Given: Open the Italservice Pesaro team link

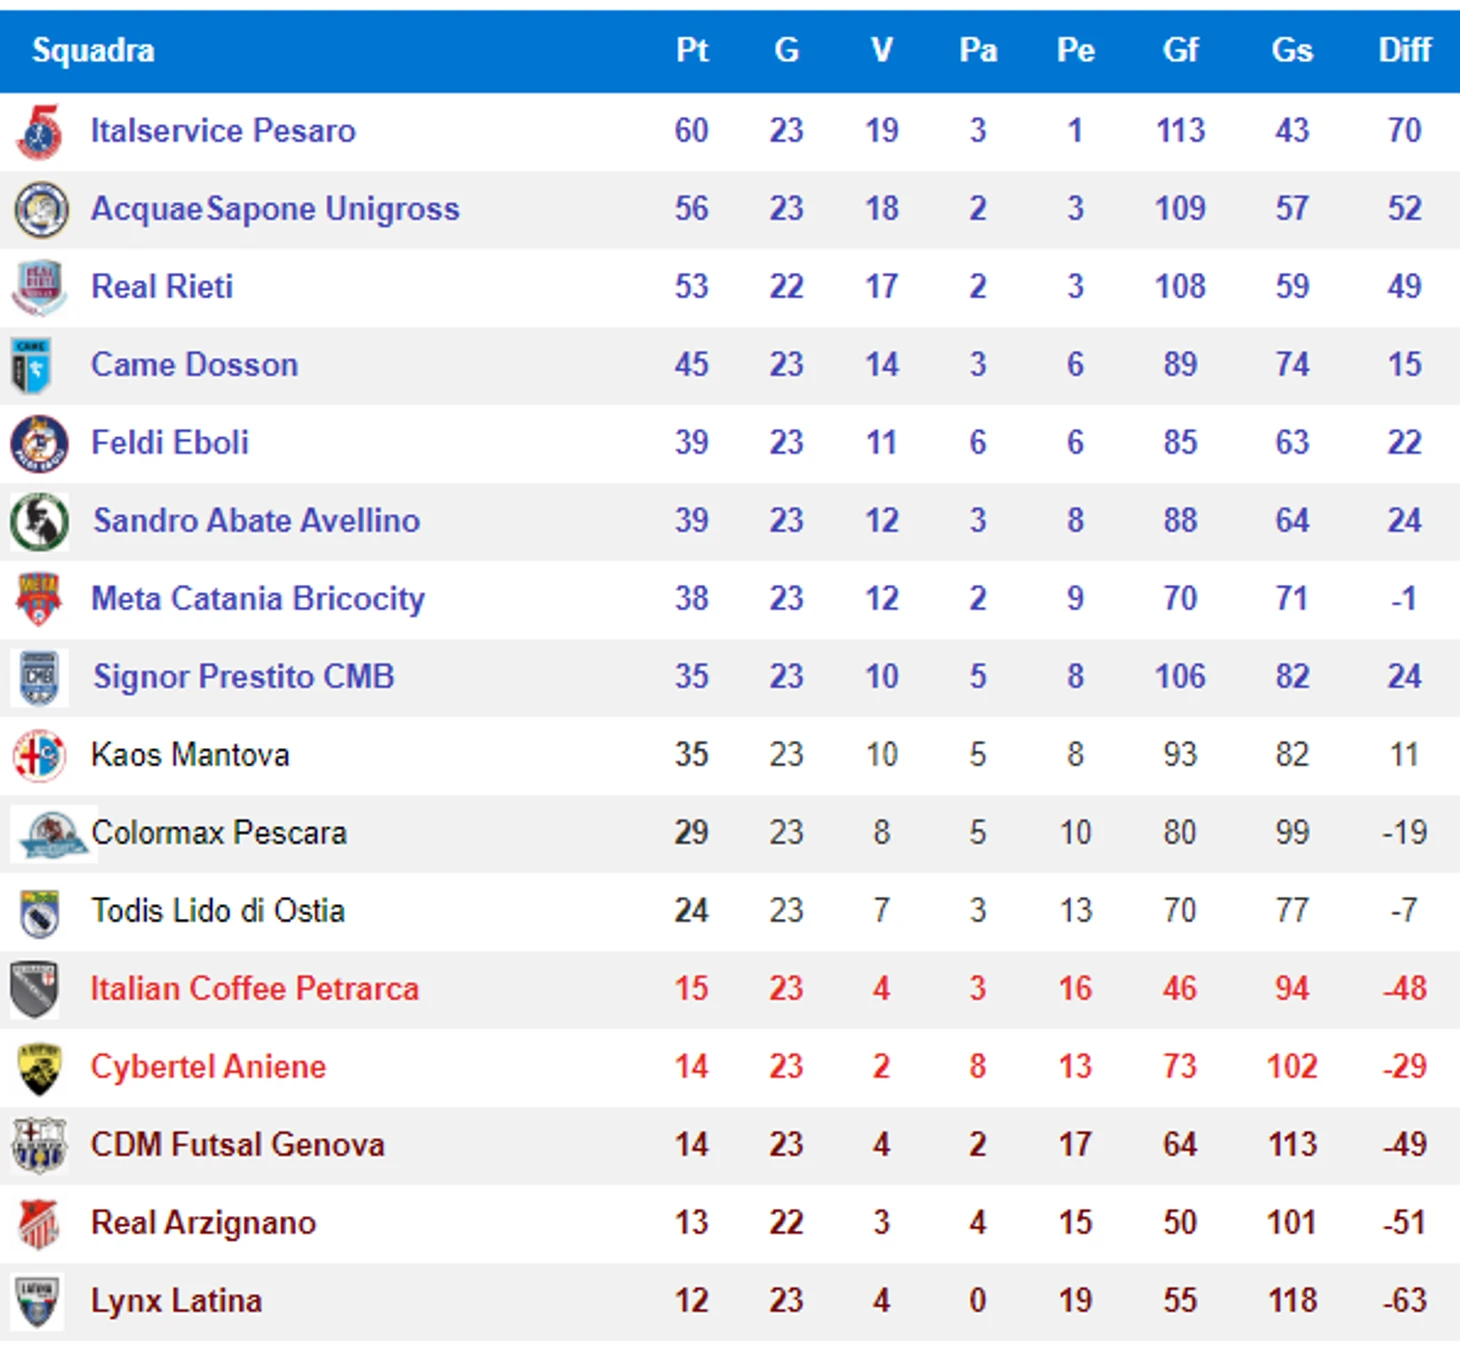Looking at the screenshot, I should (x=223, y=131).
